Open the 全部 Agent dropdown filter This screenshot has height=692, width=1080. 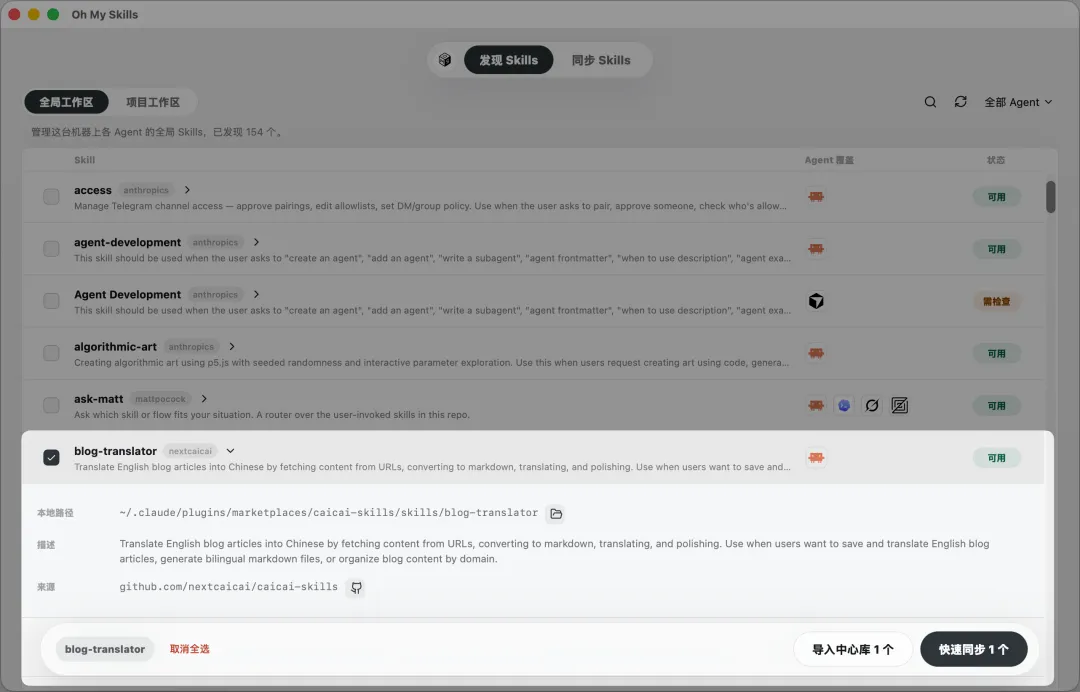click(1018, 102)
